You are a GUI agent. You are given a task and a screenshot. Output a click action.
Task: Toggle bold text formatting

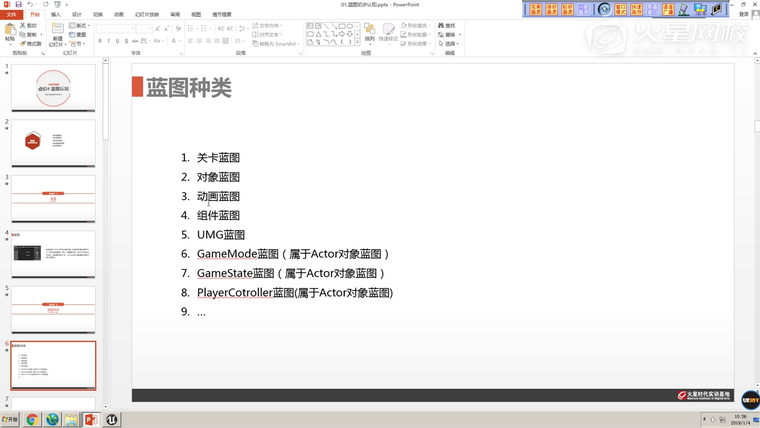100,41
